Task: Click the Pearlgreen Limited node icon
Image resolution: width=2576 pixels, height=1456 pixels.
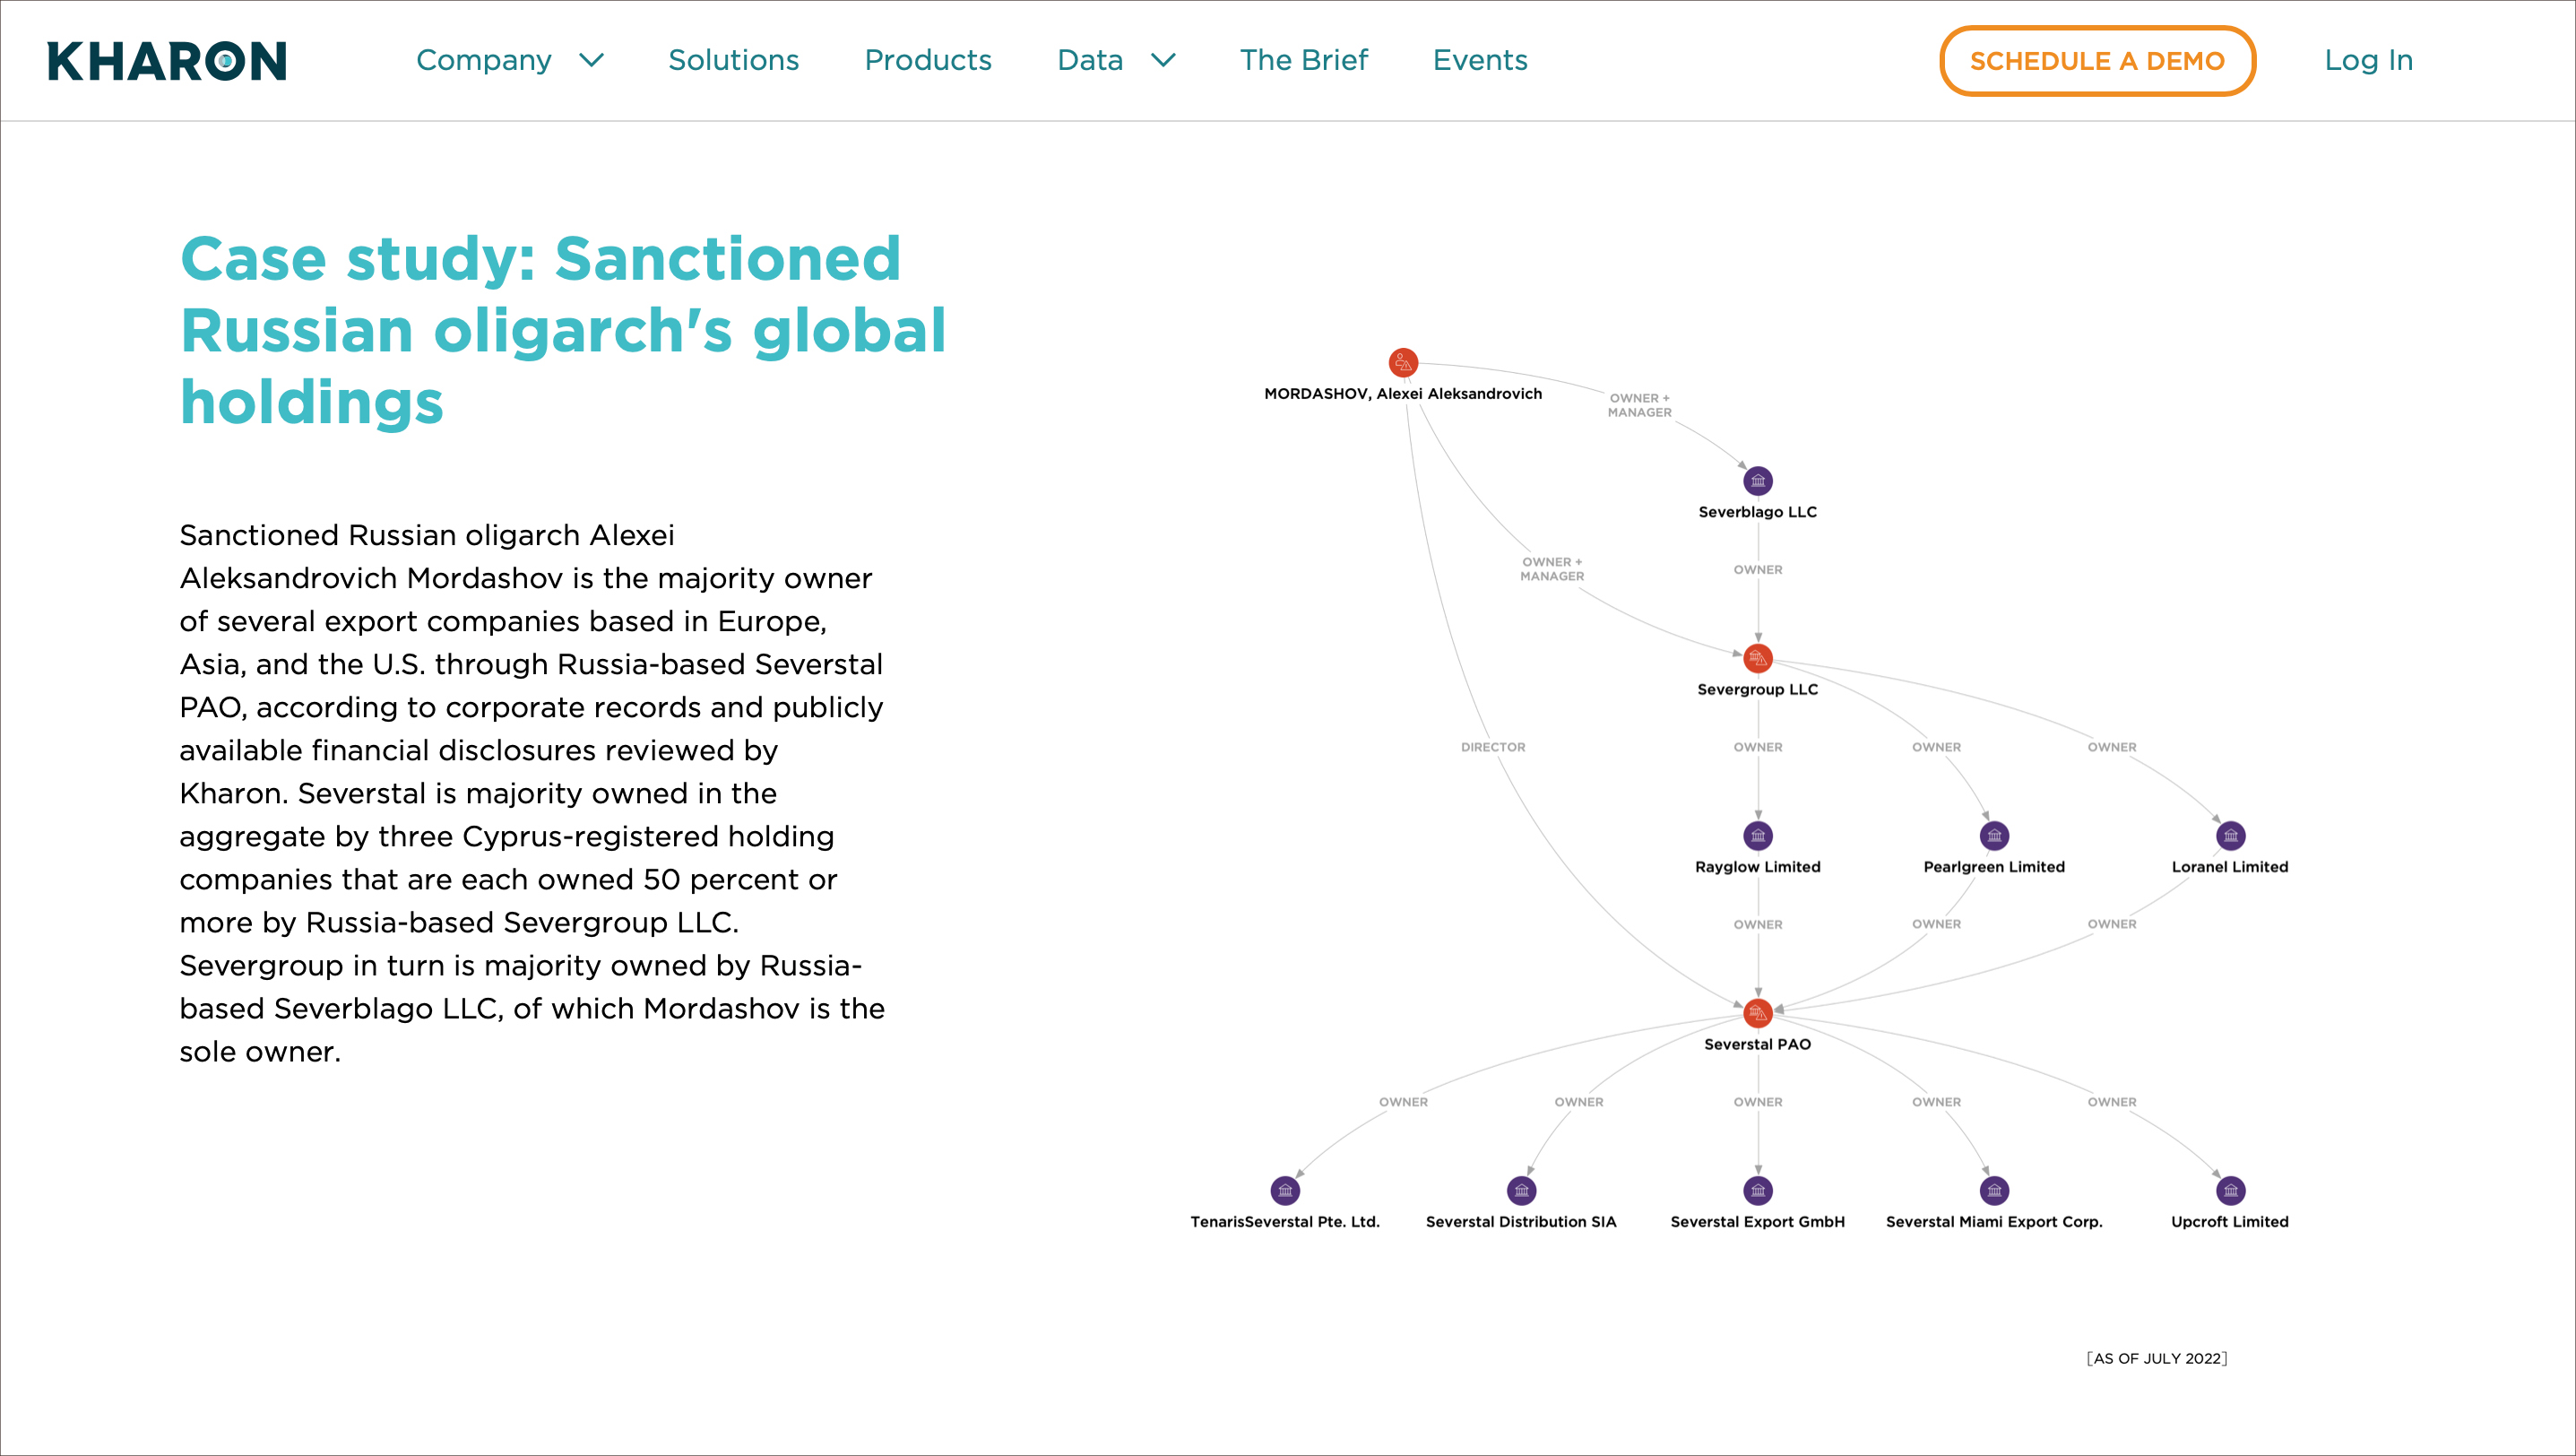Action: click(x=1994, y=835)
